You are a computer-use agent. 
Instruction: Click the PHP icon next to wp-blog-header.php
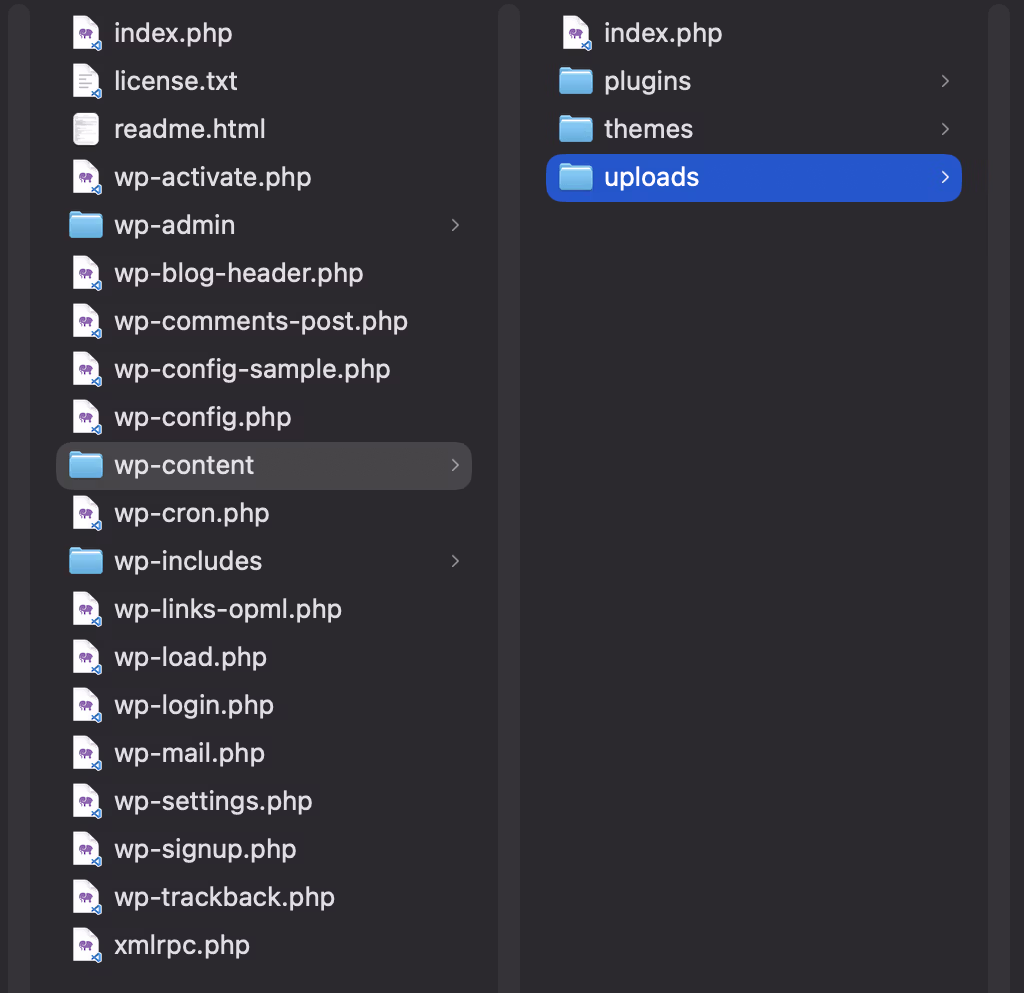[86, 274]
